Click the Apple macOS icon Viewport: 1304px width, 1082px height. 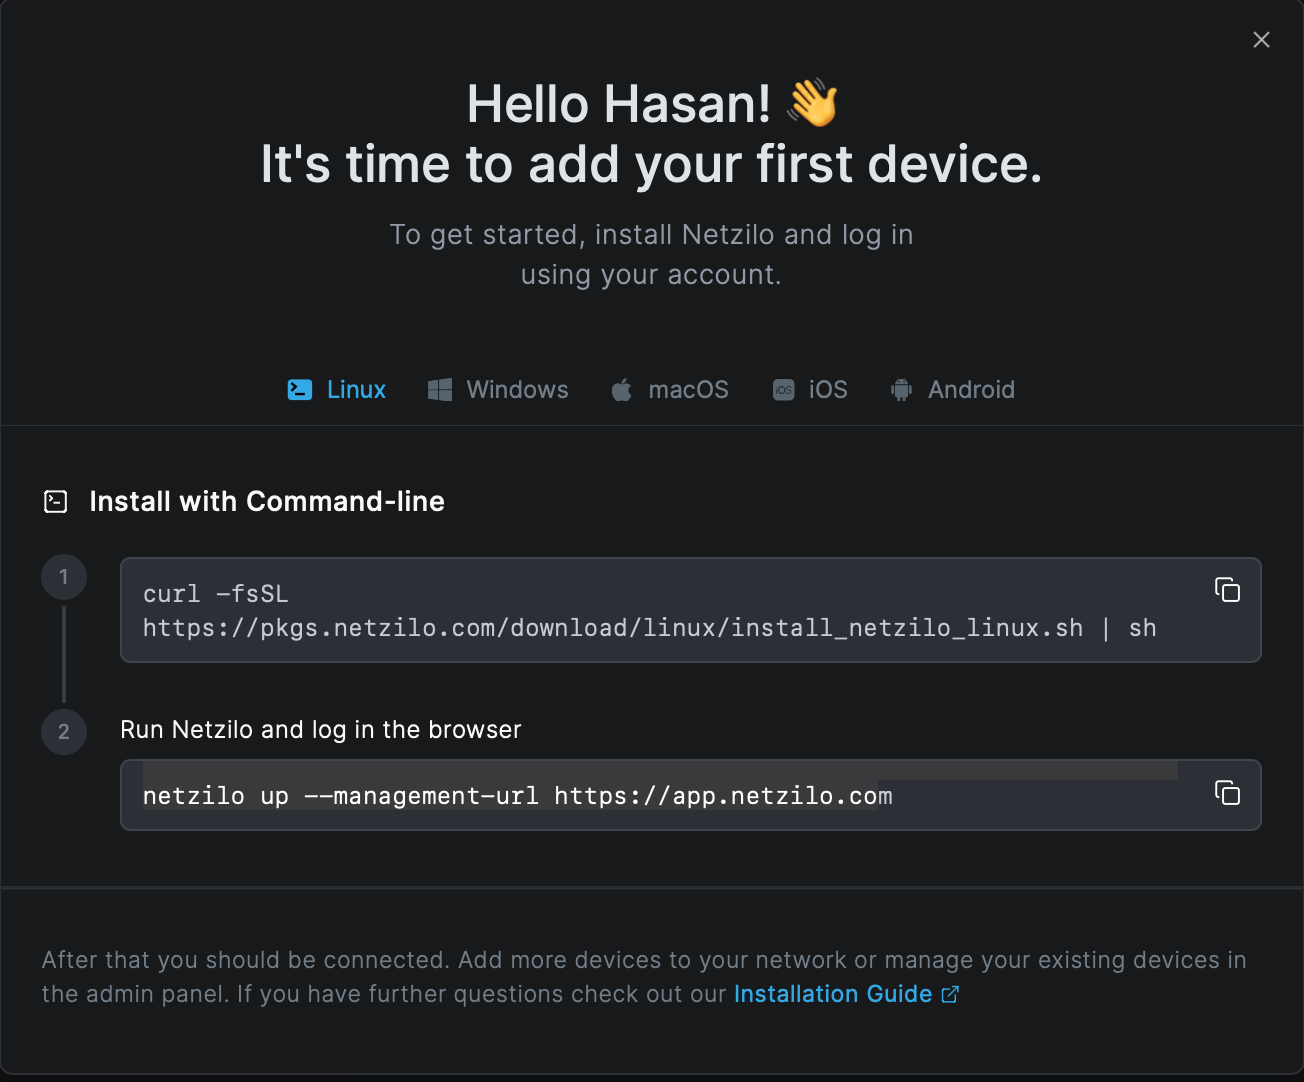point(622,390)
